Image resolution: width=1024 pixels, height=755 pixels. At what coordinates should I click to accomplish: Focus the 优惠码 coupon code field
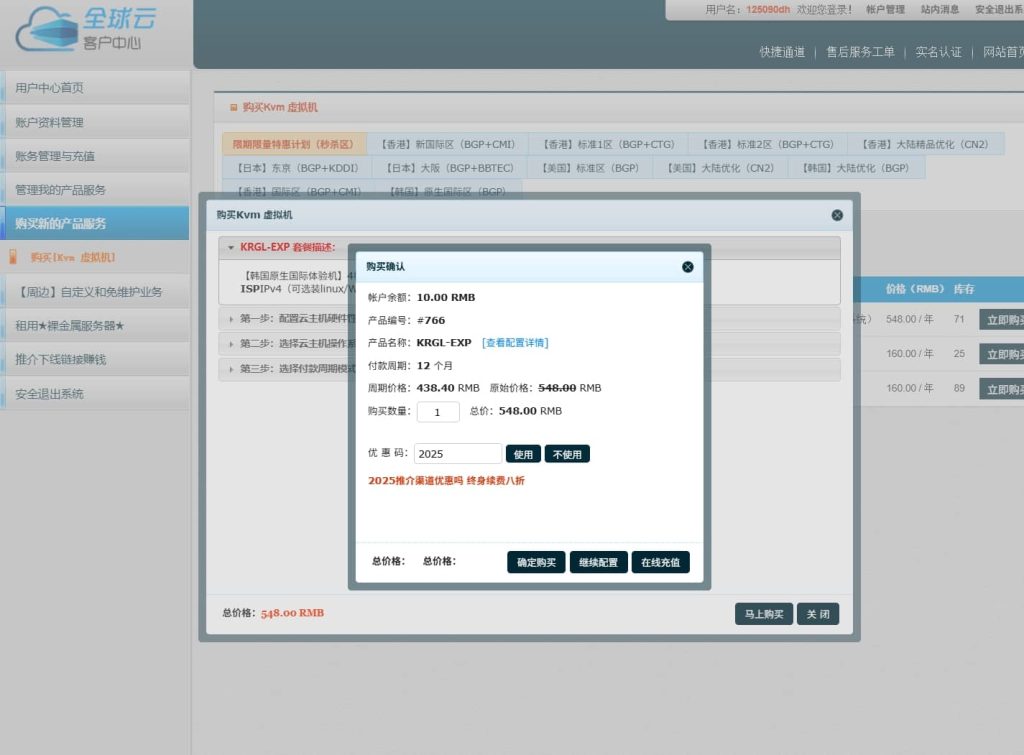pos(457,454)
